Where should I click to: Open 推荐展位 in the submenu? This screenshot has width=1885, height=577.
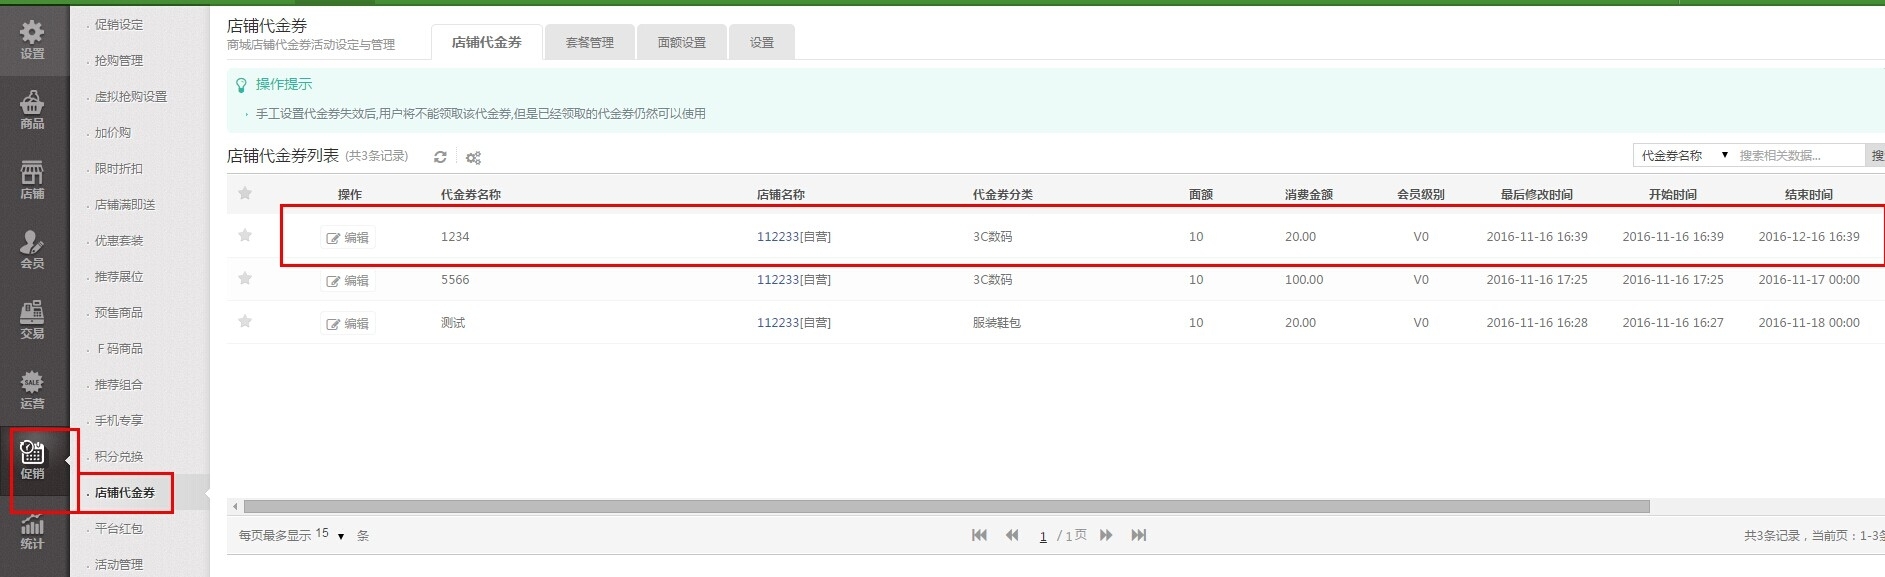[119, 277]
